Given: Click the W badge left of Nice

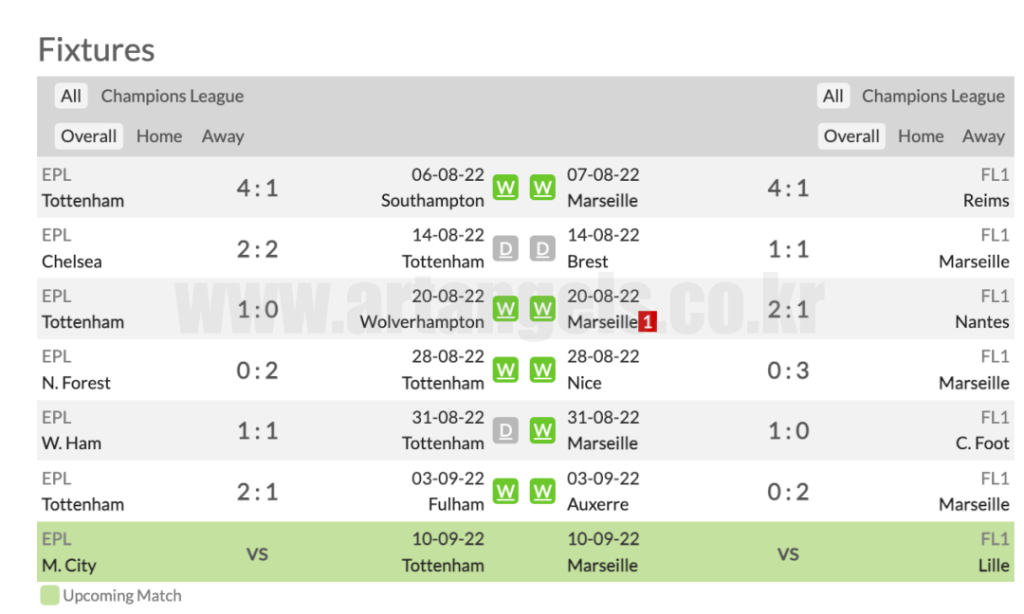Looking at the screenshot, I should click(x=542, y=370).
